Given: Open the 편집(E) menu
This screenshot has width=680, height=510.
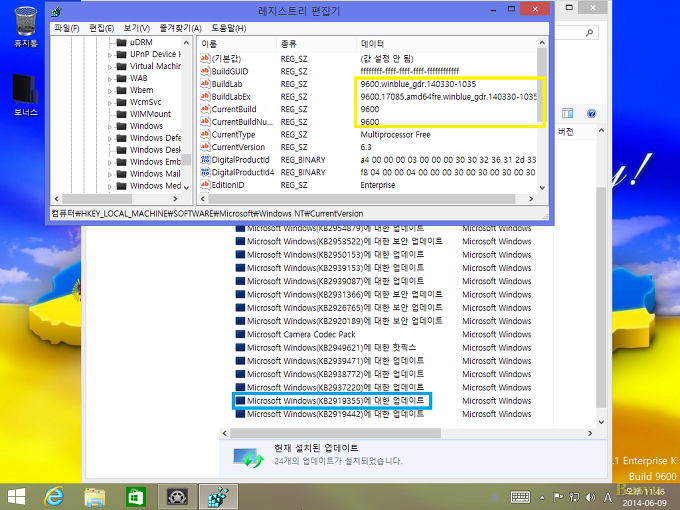Looking at the screenshot, I should (101, 28).
